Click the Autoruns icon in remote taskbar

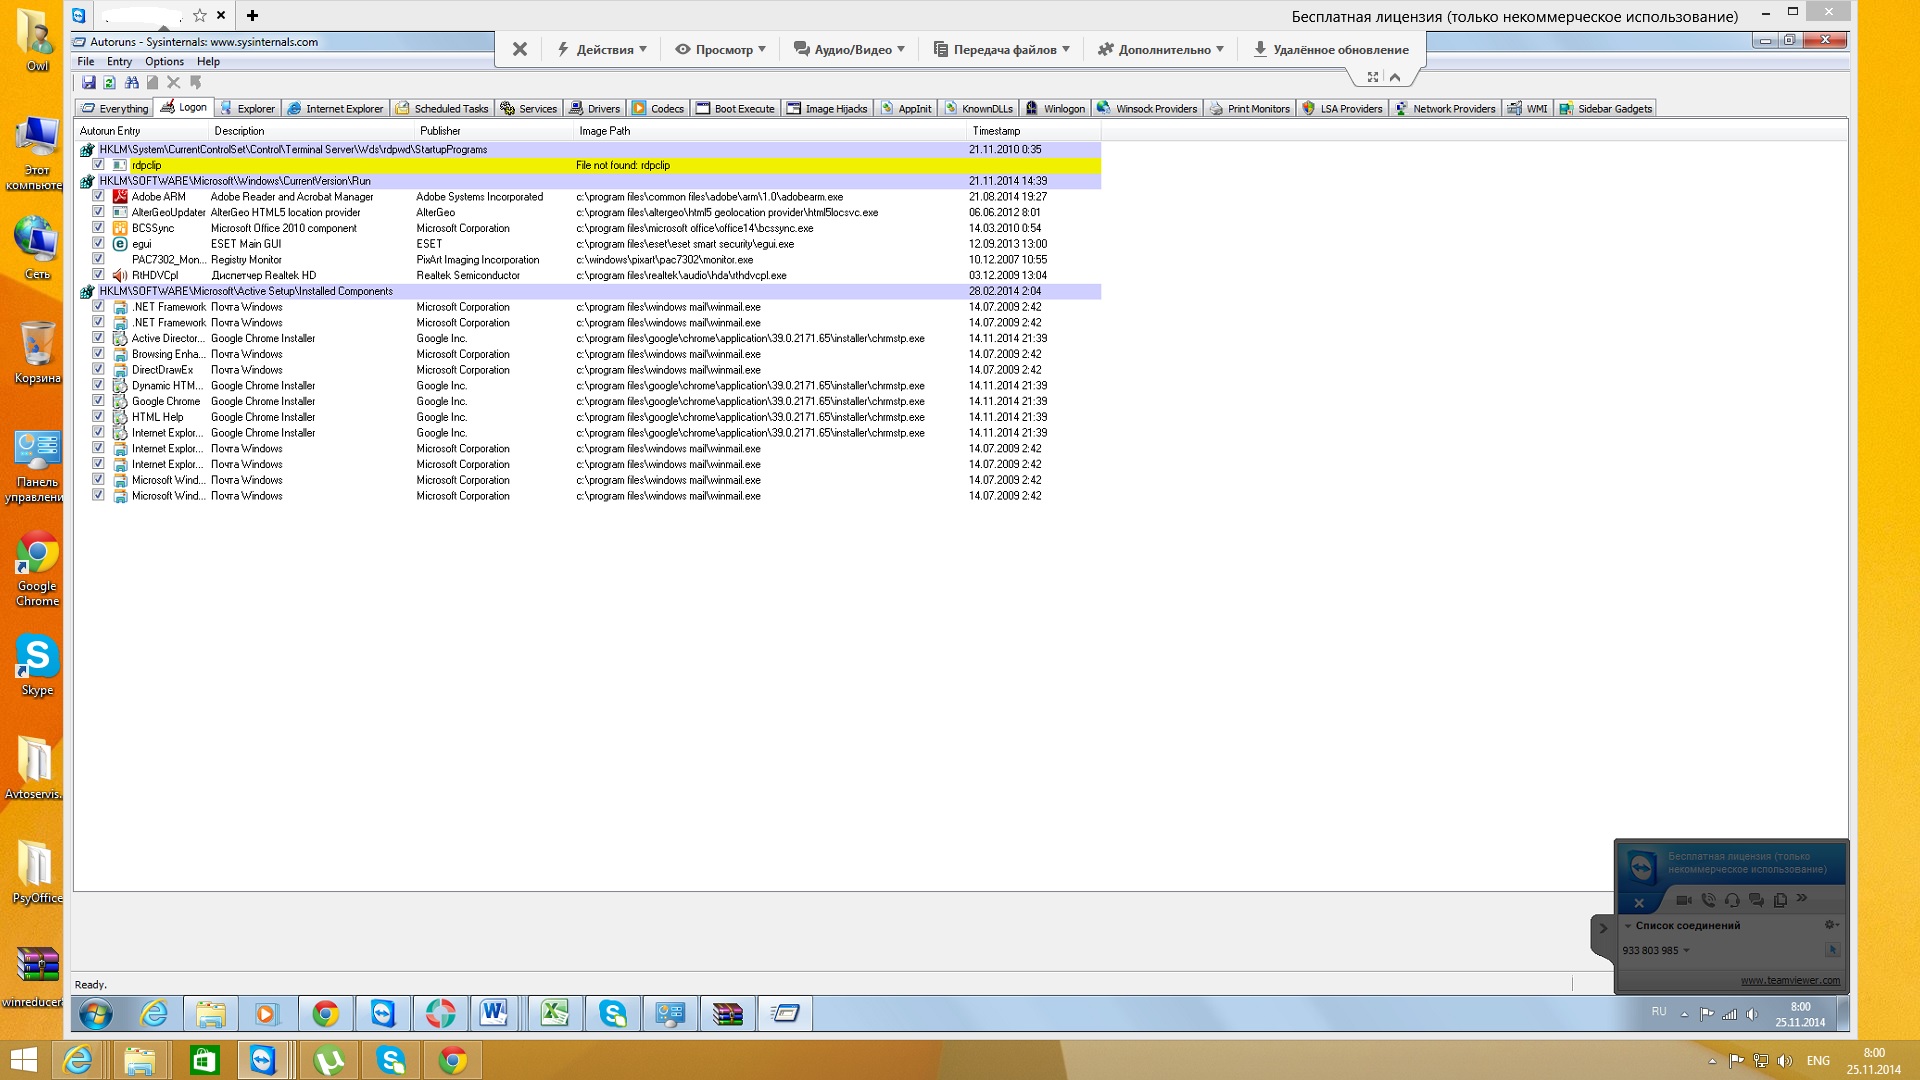pos(785,1014)
